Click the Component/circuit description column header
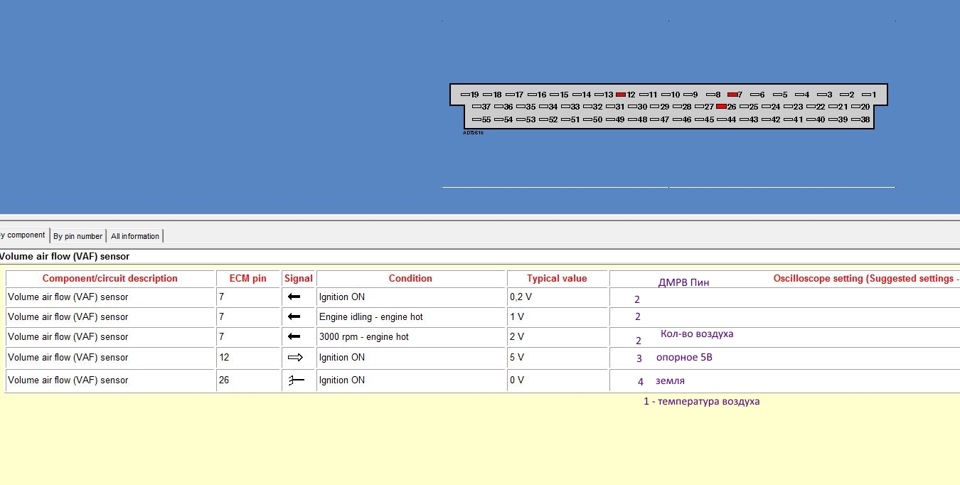 coord(110,278)
